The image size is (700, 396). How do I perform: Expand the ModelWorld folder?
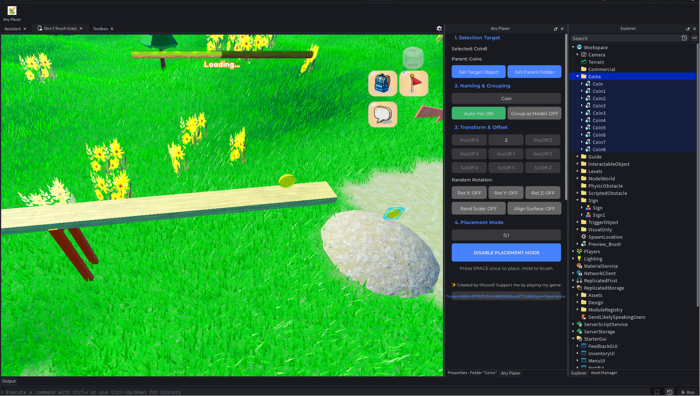click(x=578, y=179)
